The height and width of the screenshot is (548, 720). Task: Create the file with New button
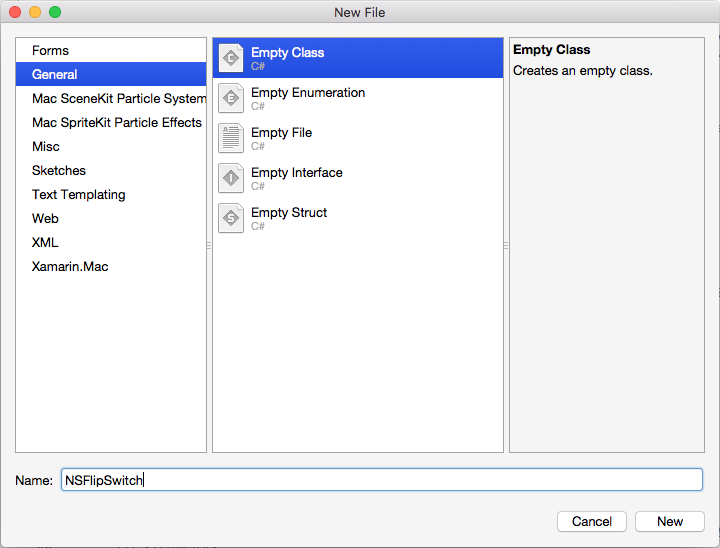(x=669, y=521)
